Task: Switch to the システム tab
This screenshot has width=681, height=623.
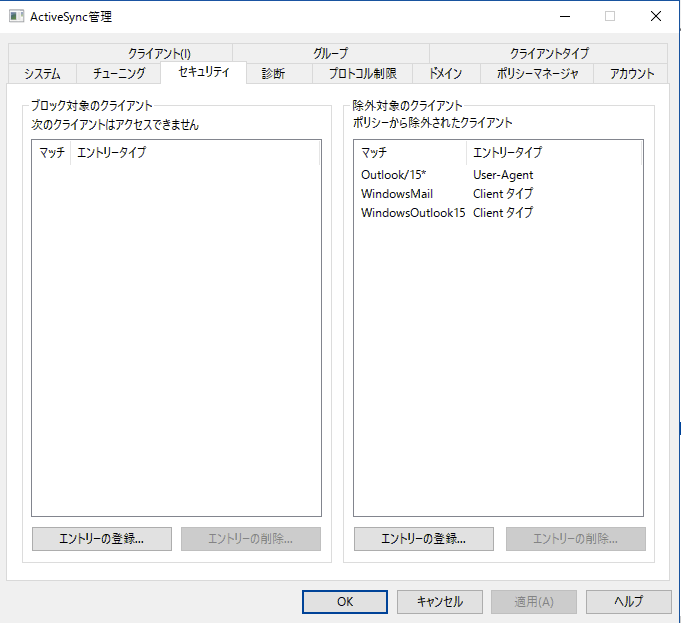Action: pos(42,73)
